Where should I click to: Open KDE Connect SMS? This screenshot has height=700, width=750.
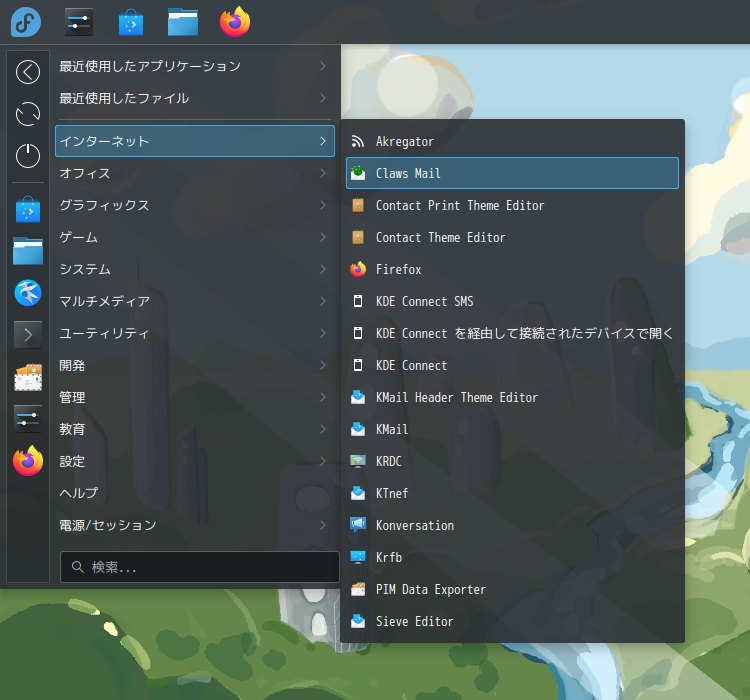tap(512, 301)
